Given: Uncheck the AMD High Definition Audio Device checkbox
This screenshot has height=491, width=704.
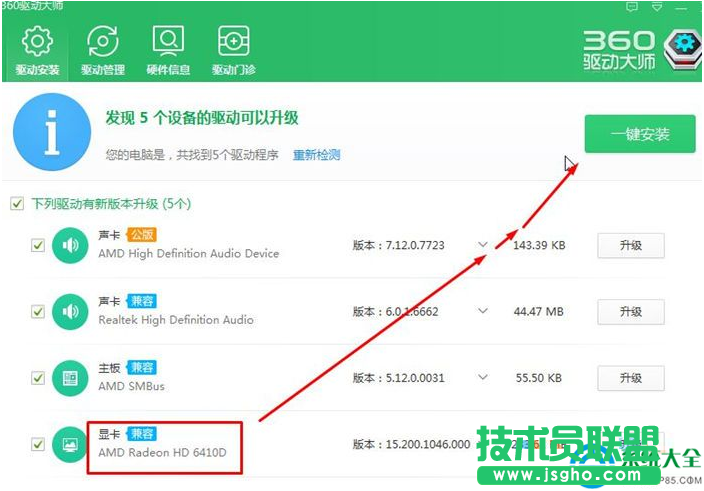Looking at the screenshot, I should (38, 245).
